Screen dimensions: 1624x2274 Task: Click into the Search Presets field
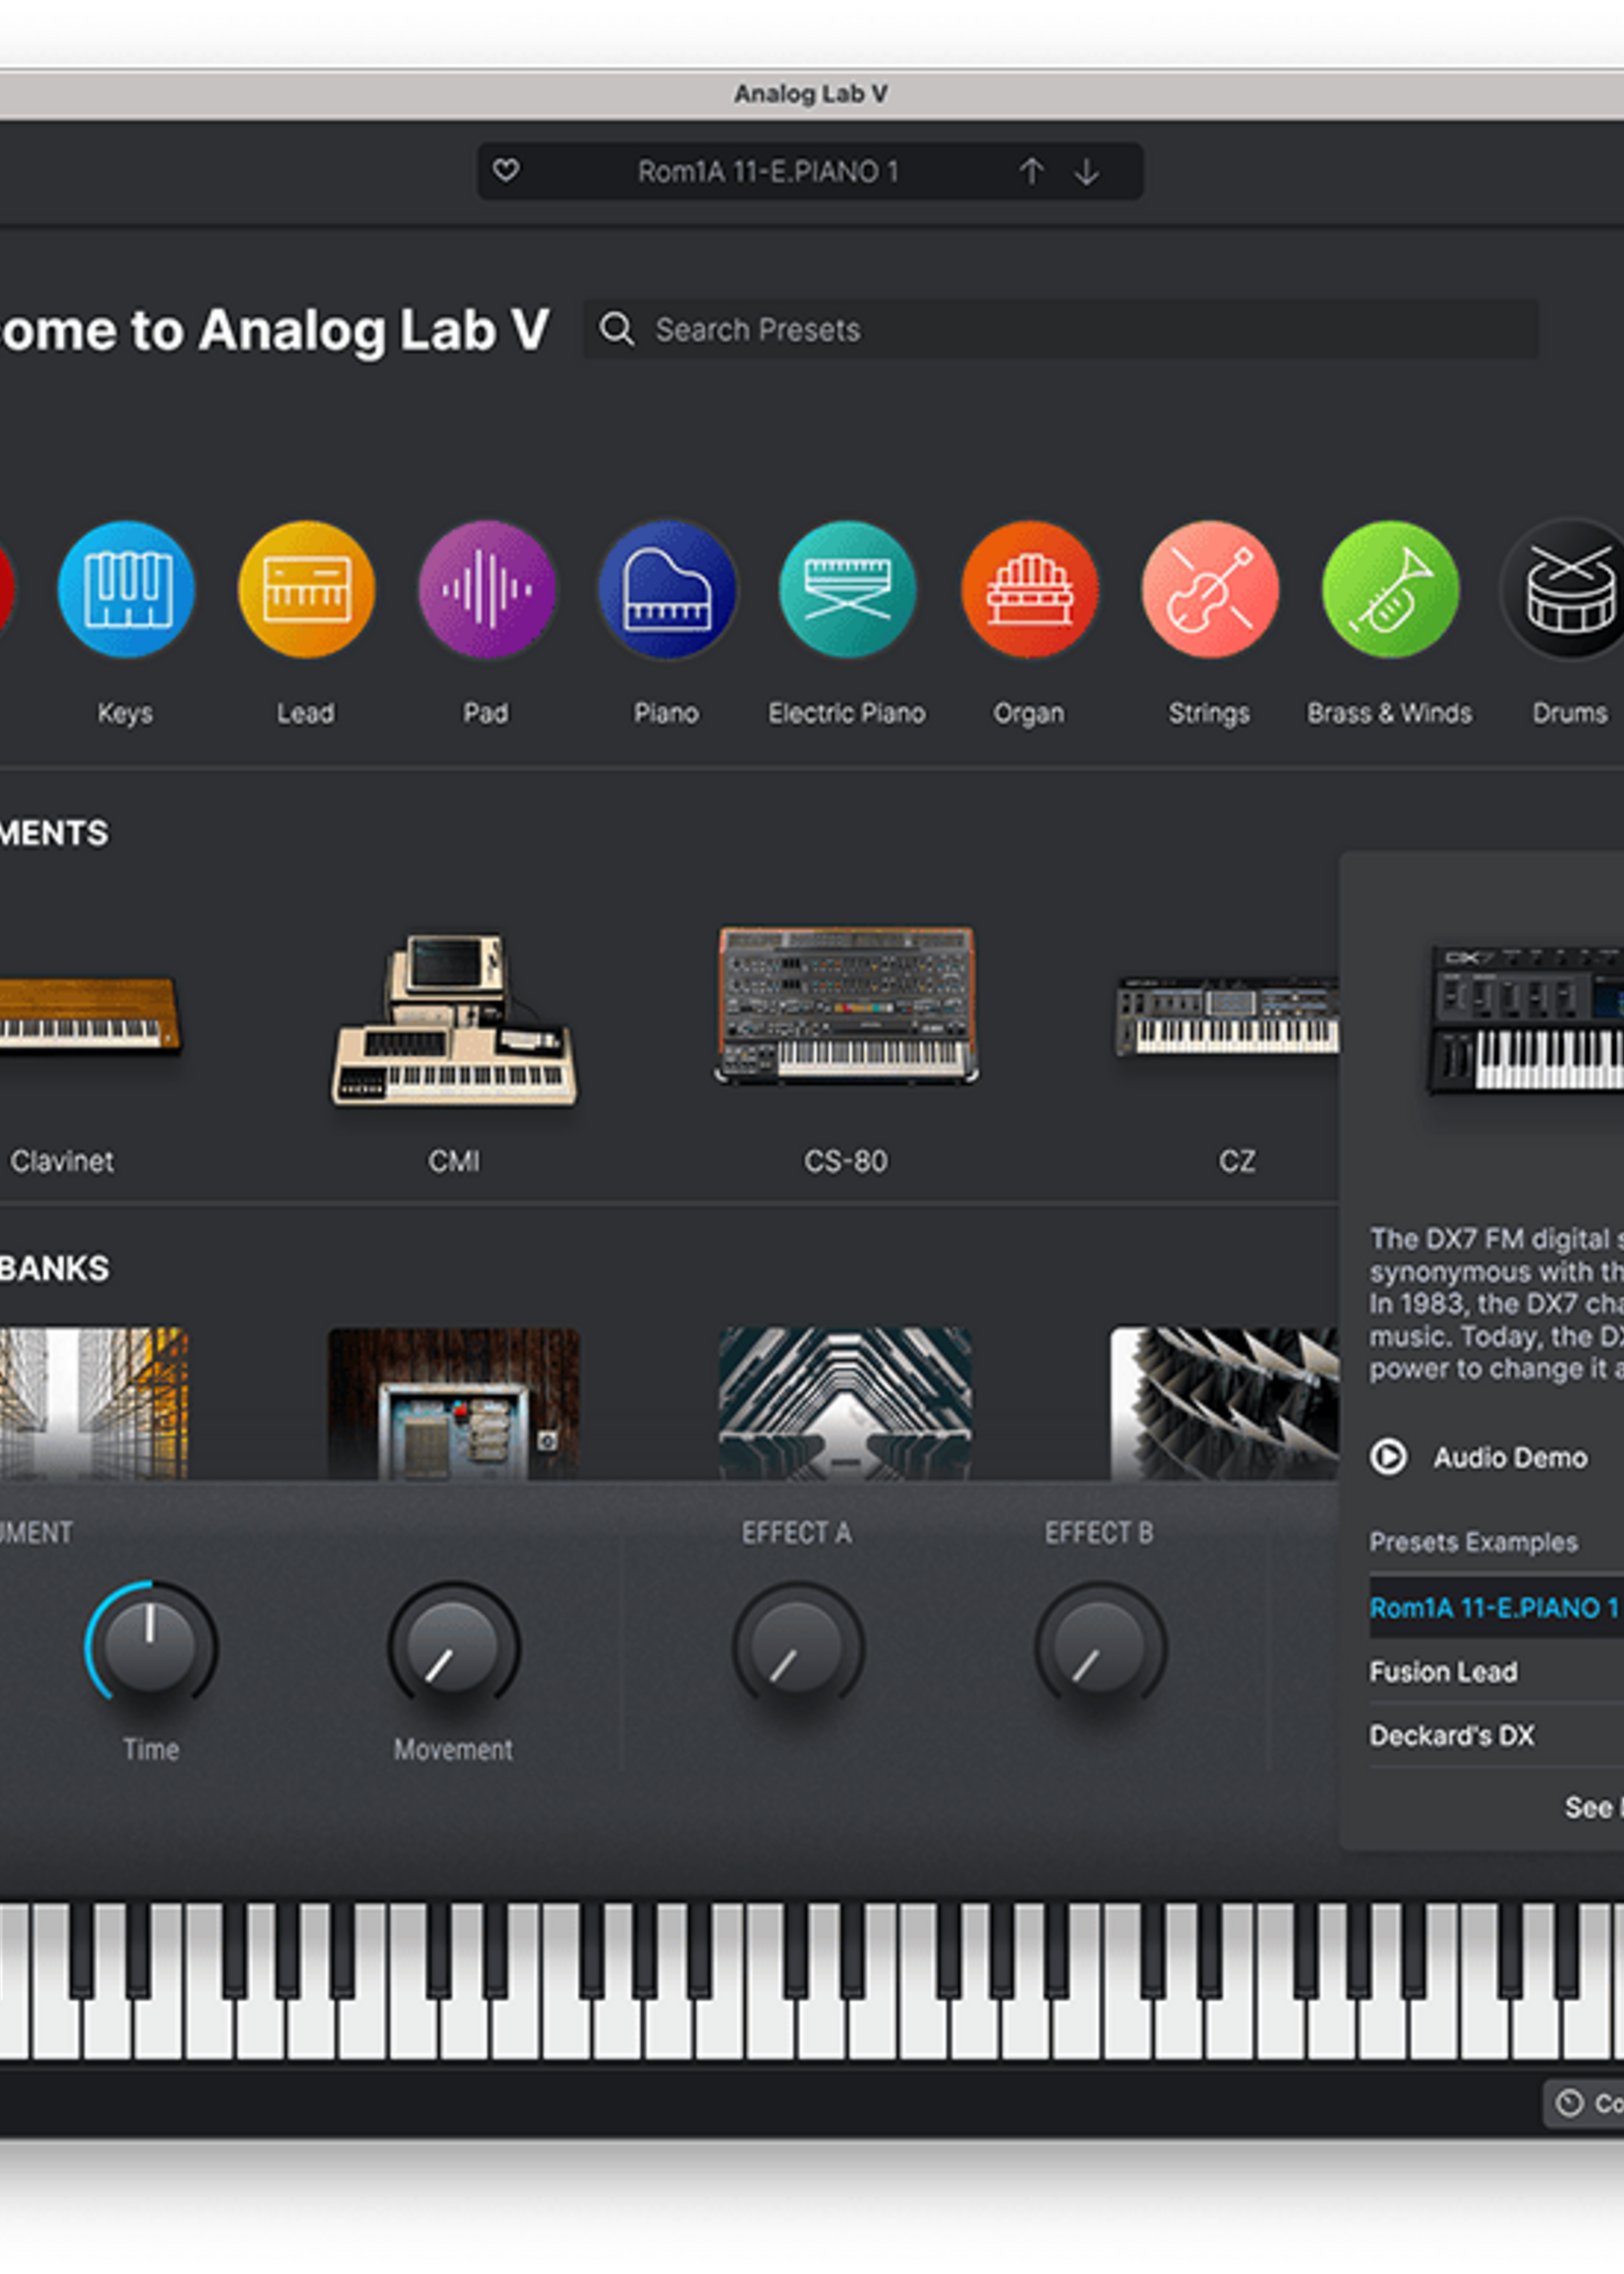click(1061, 329)
